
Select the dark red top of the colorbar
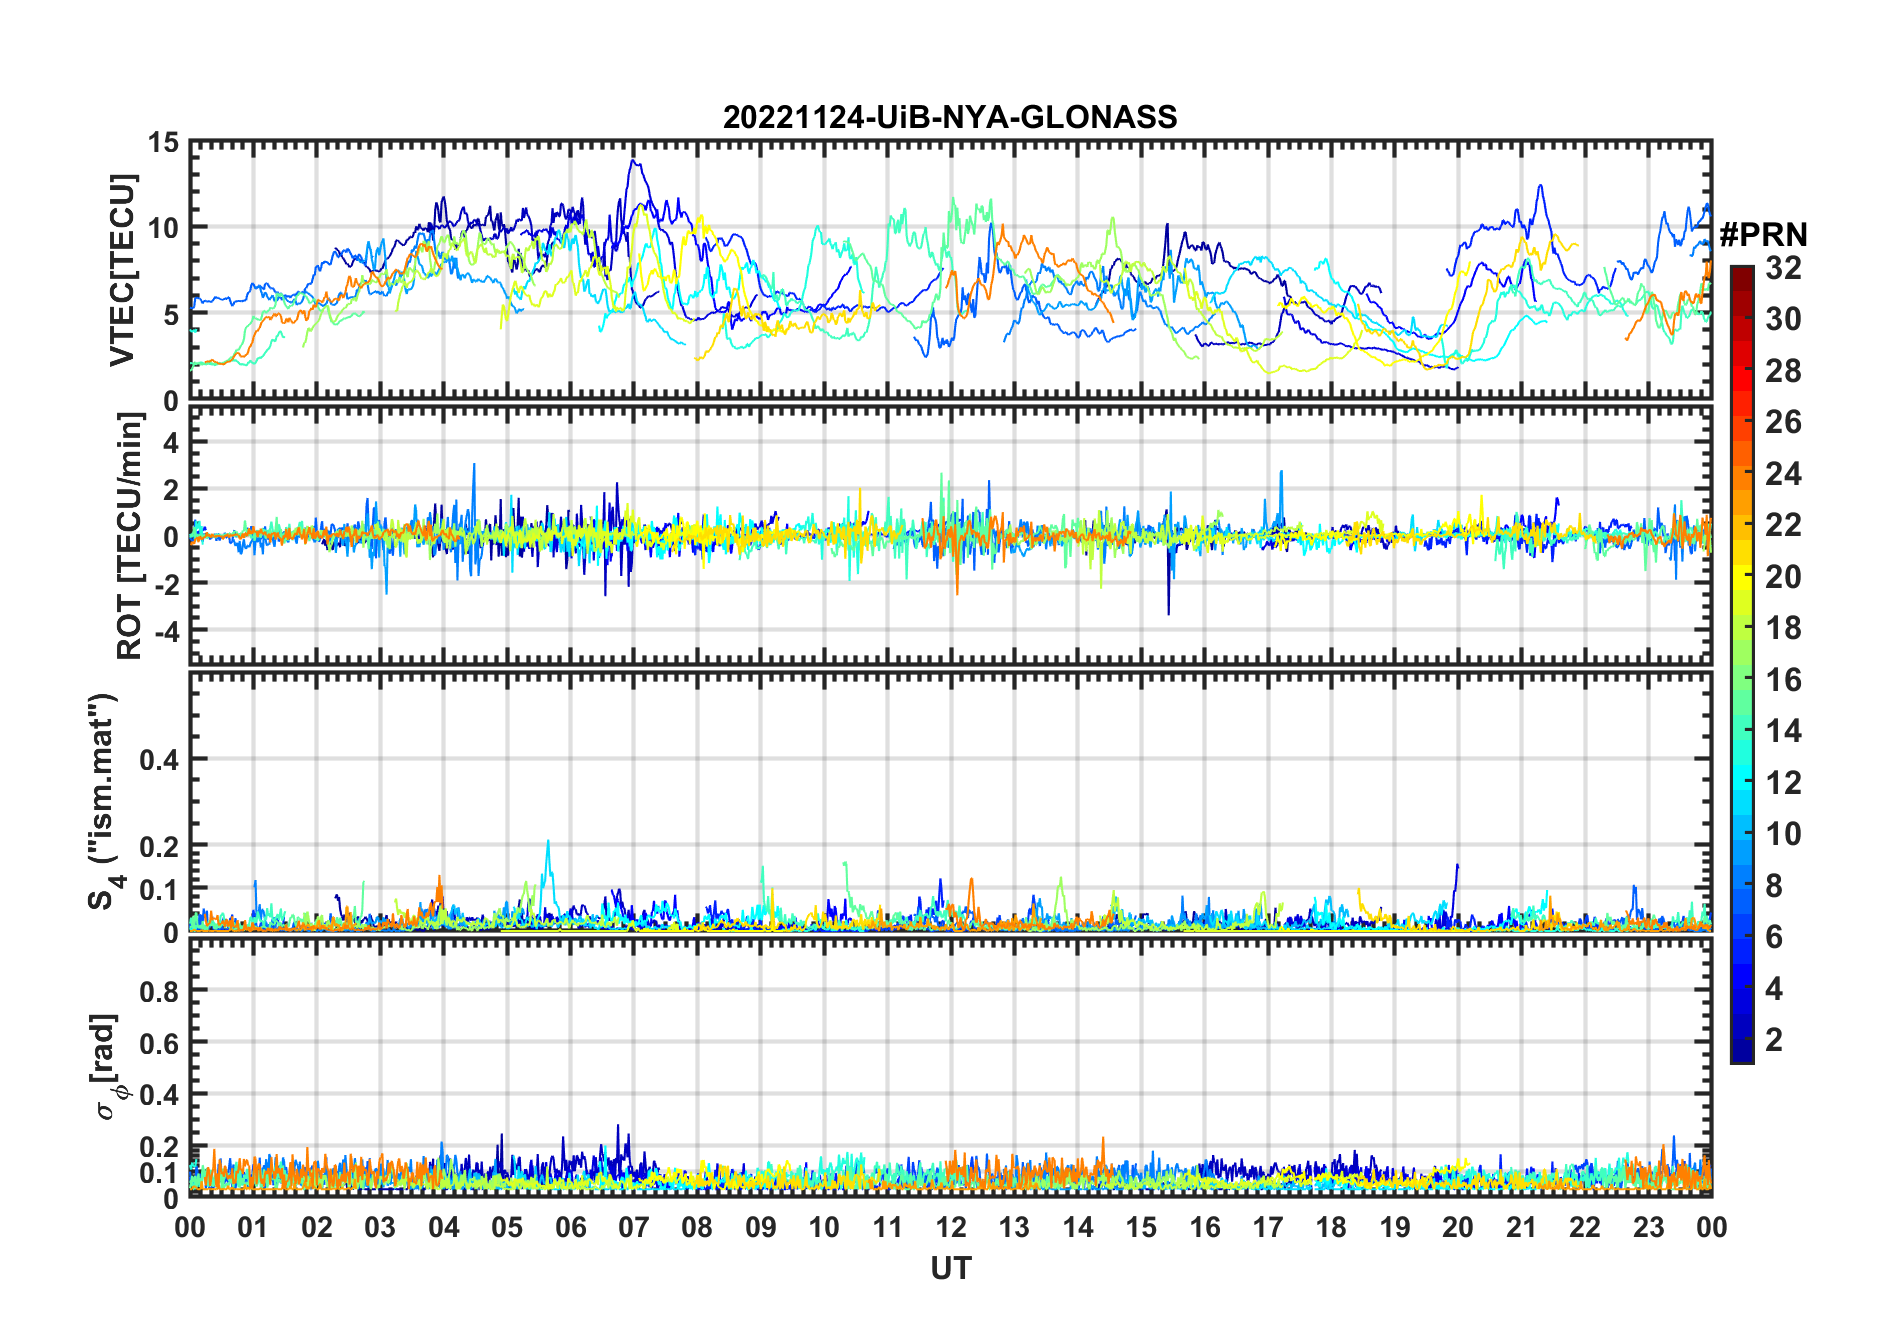tap(1742, 277)
